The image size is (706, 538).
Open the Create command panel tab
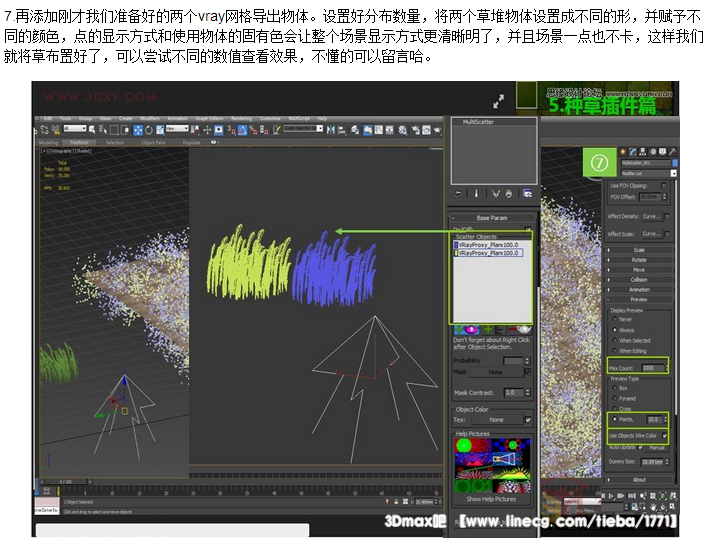click(623, 152)
